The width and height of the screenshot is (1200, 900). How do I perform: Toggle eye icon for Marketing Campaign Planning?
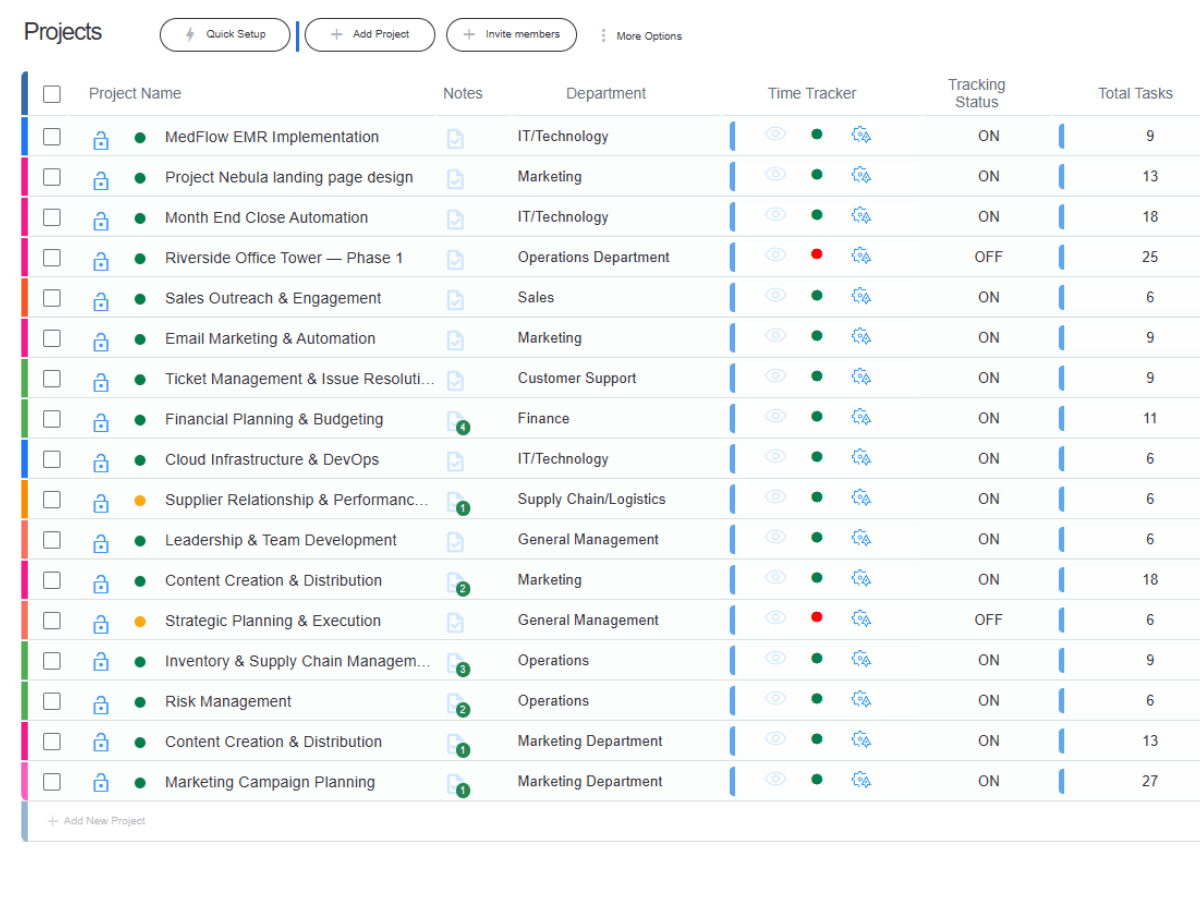click(775, 779)
